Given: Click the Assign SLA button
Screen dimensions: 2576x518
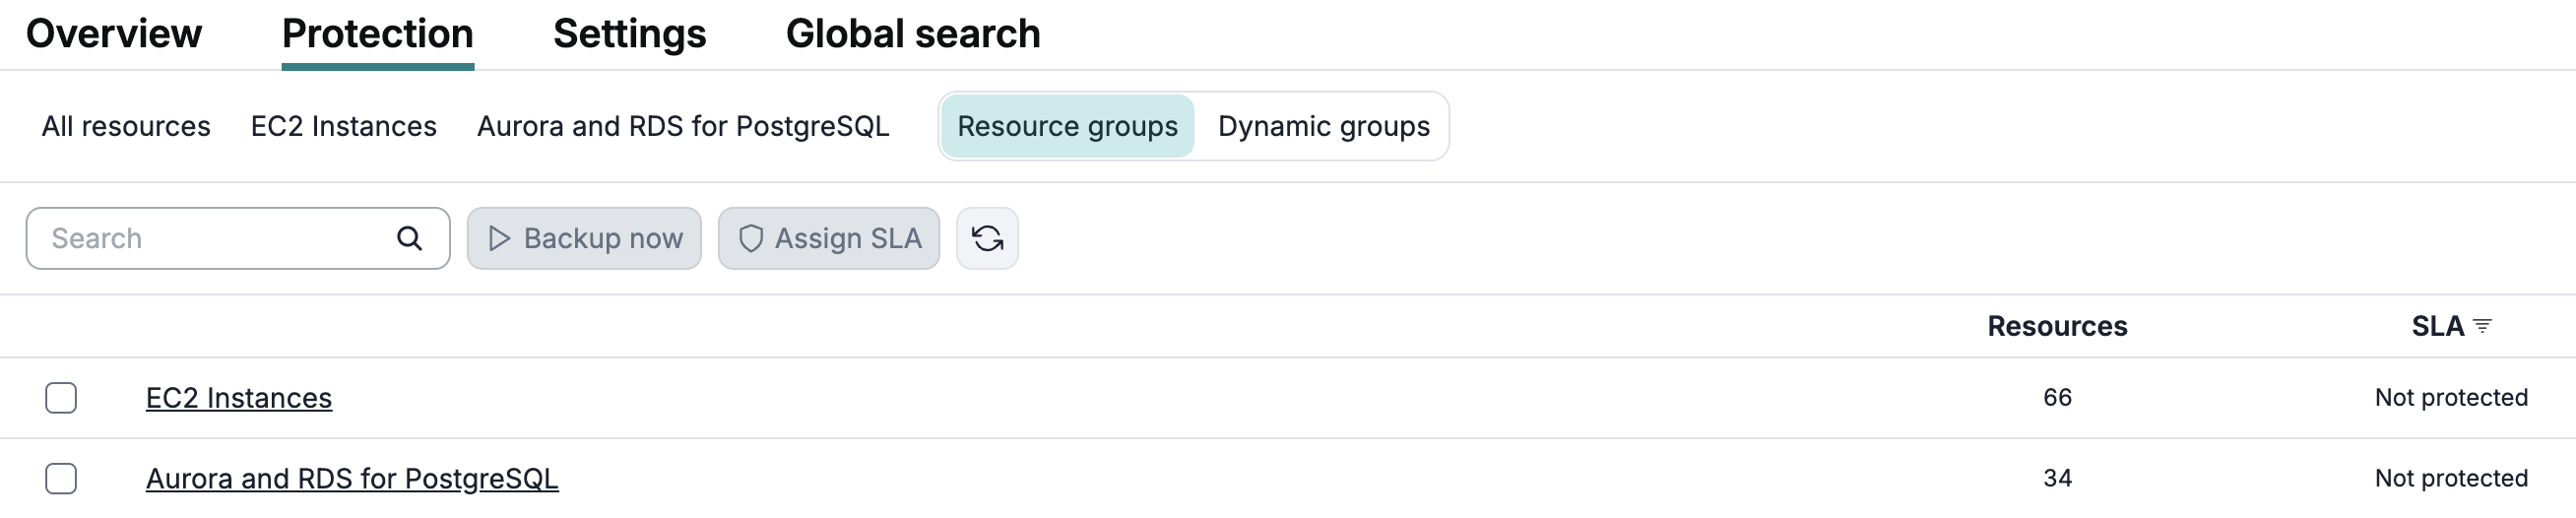Looking at the screenshot, I should point(829,238).
